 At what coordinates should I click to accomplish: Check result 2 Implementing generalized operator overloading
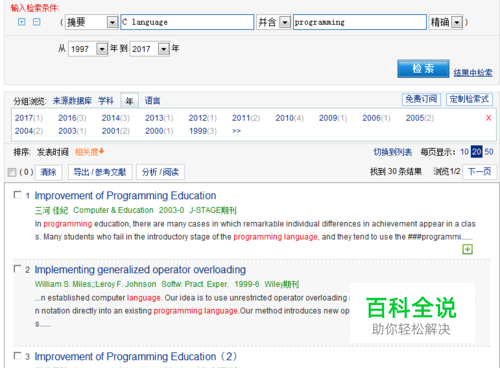coord(17,269)
